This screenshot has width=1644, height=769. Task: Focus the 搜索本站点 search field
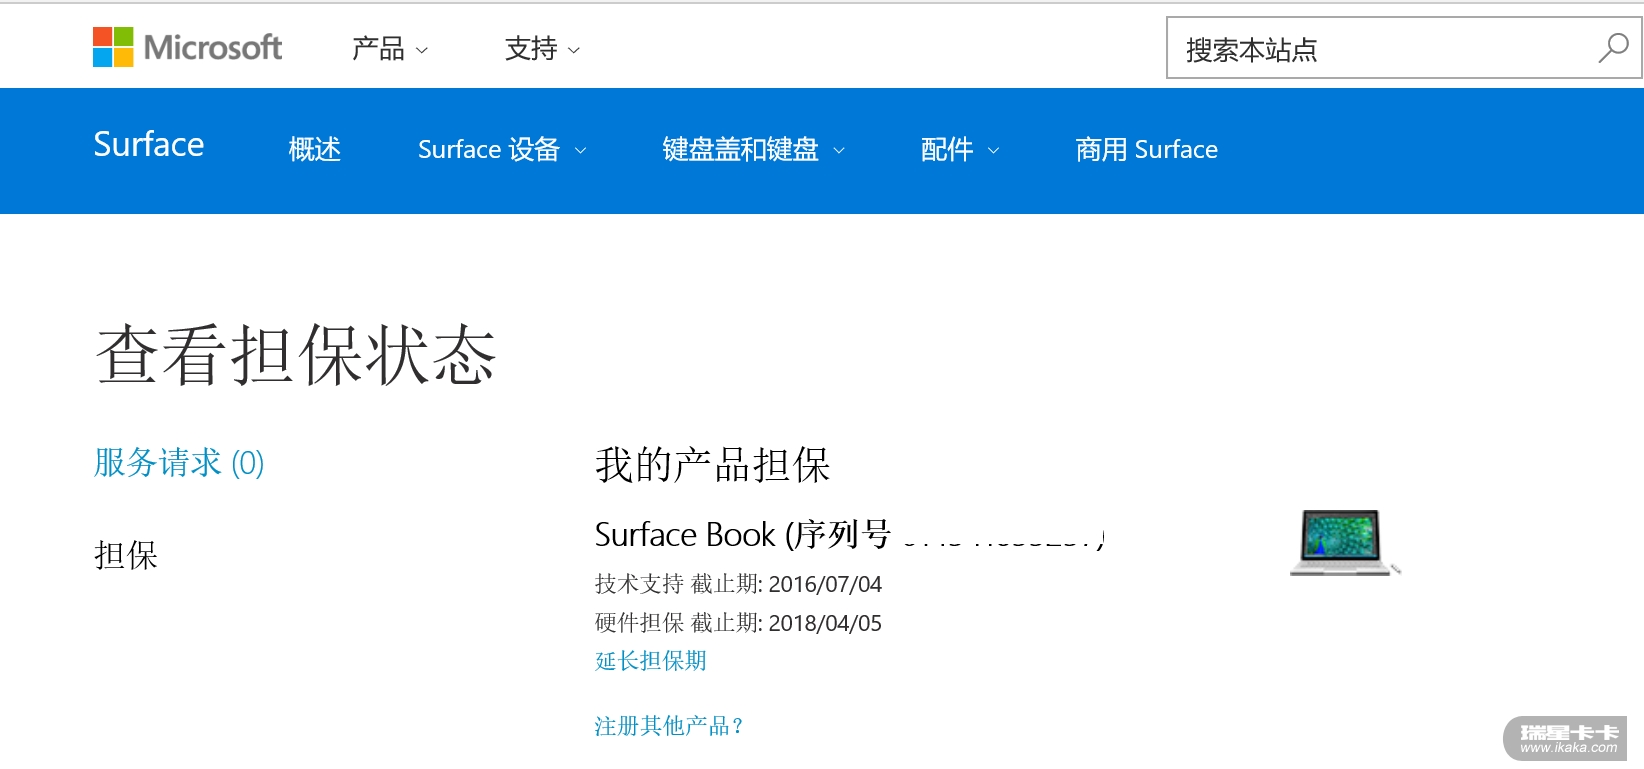tap(1403, 48)
